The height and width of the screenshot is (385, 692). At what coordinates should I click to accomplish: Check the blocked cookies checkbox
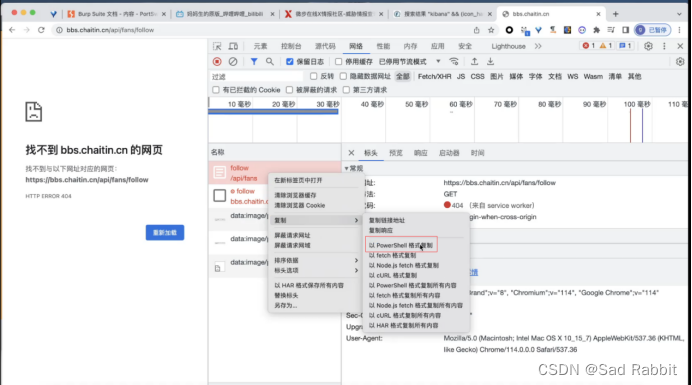point(216,90)
